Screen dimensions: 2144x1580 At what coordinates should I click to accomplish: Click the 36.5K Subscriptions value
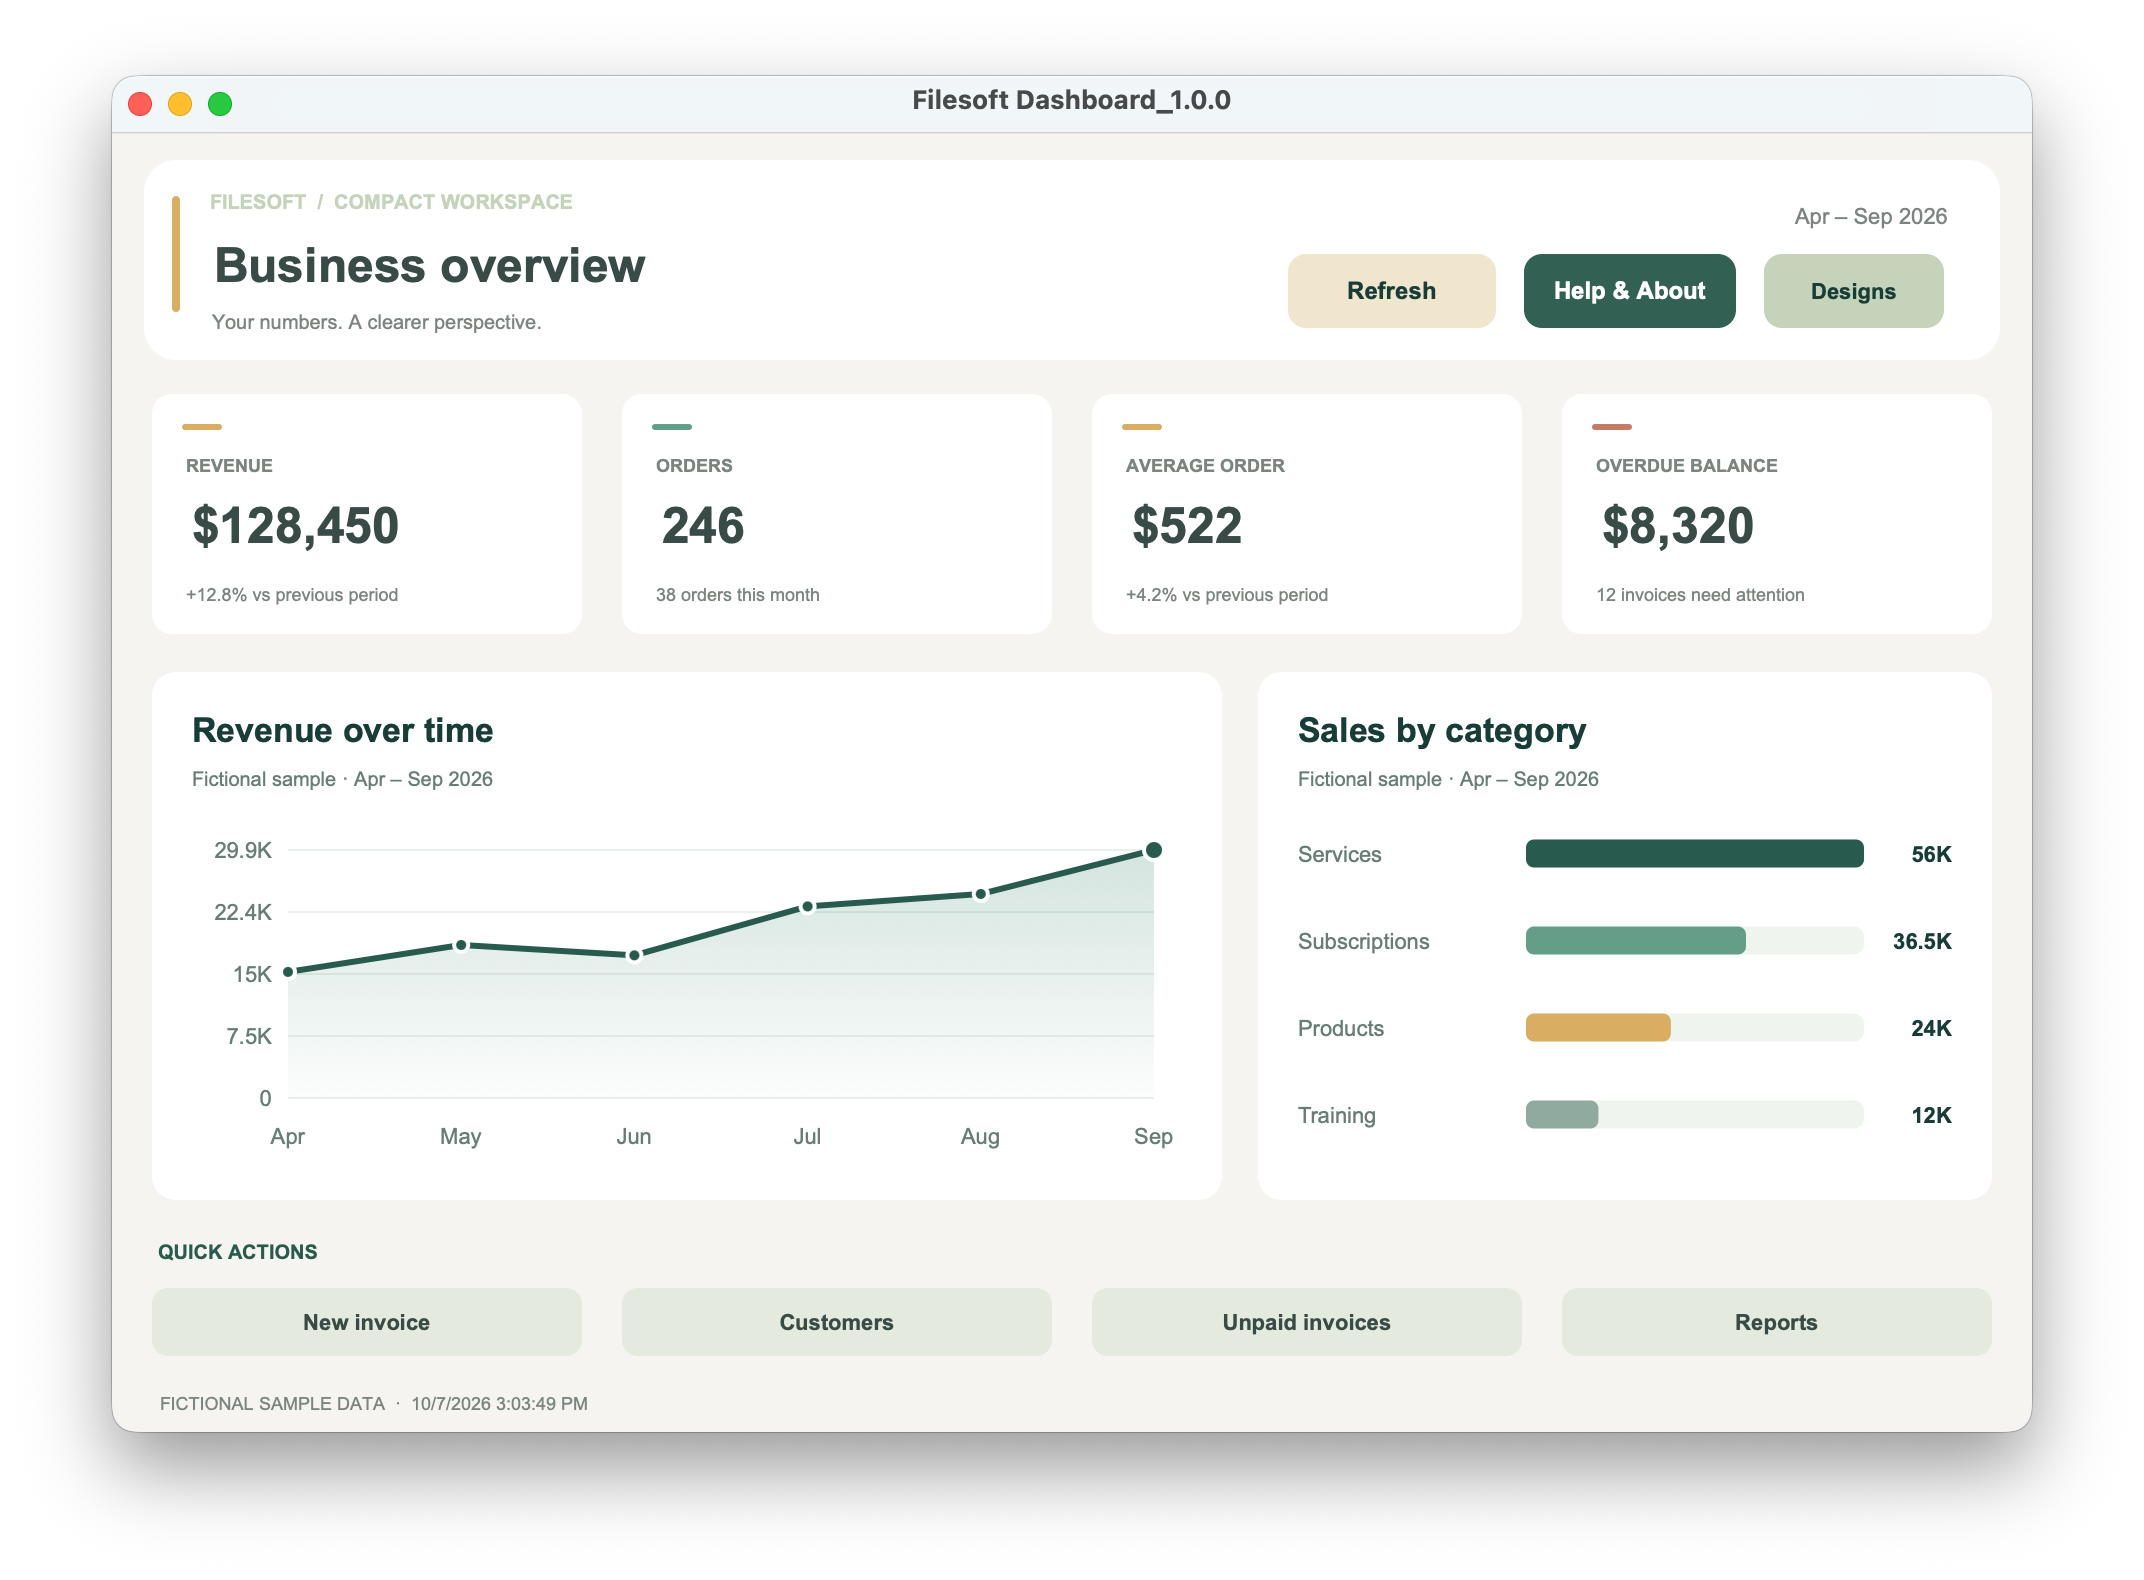click(1922, 942)
